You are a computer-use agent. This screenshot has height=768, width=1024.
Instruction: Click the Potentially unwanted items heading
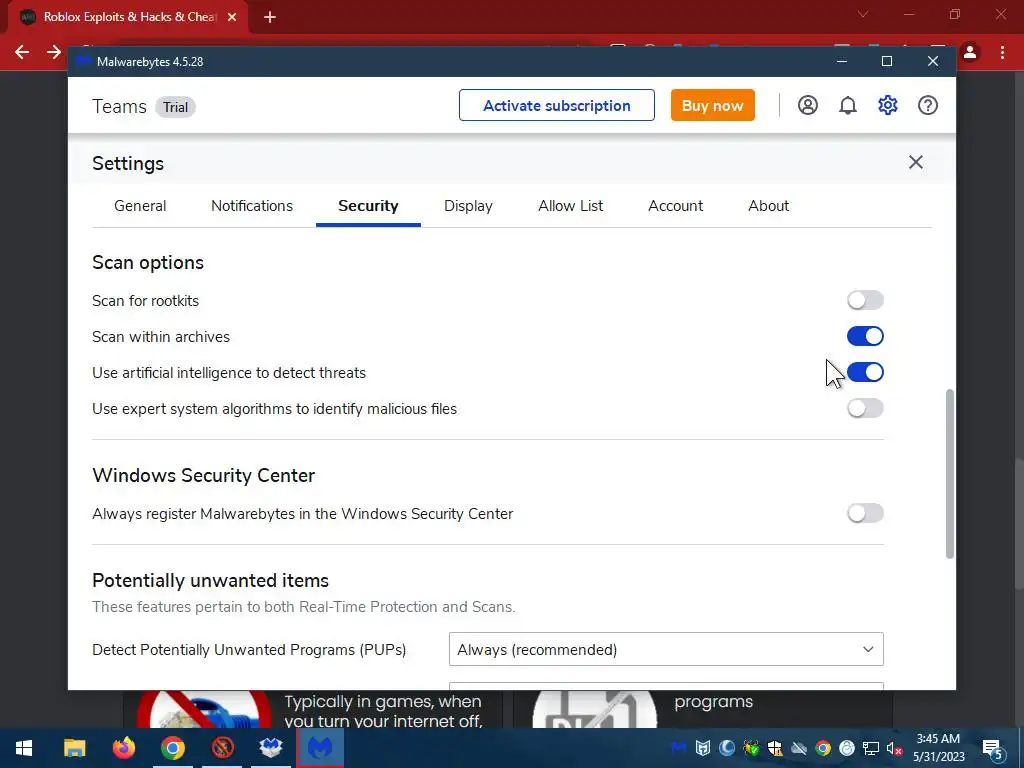[210, 581]
